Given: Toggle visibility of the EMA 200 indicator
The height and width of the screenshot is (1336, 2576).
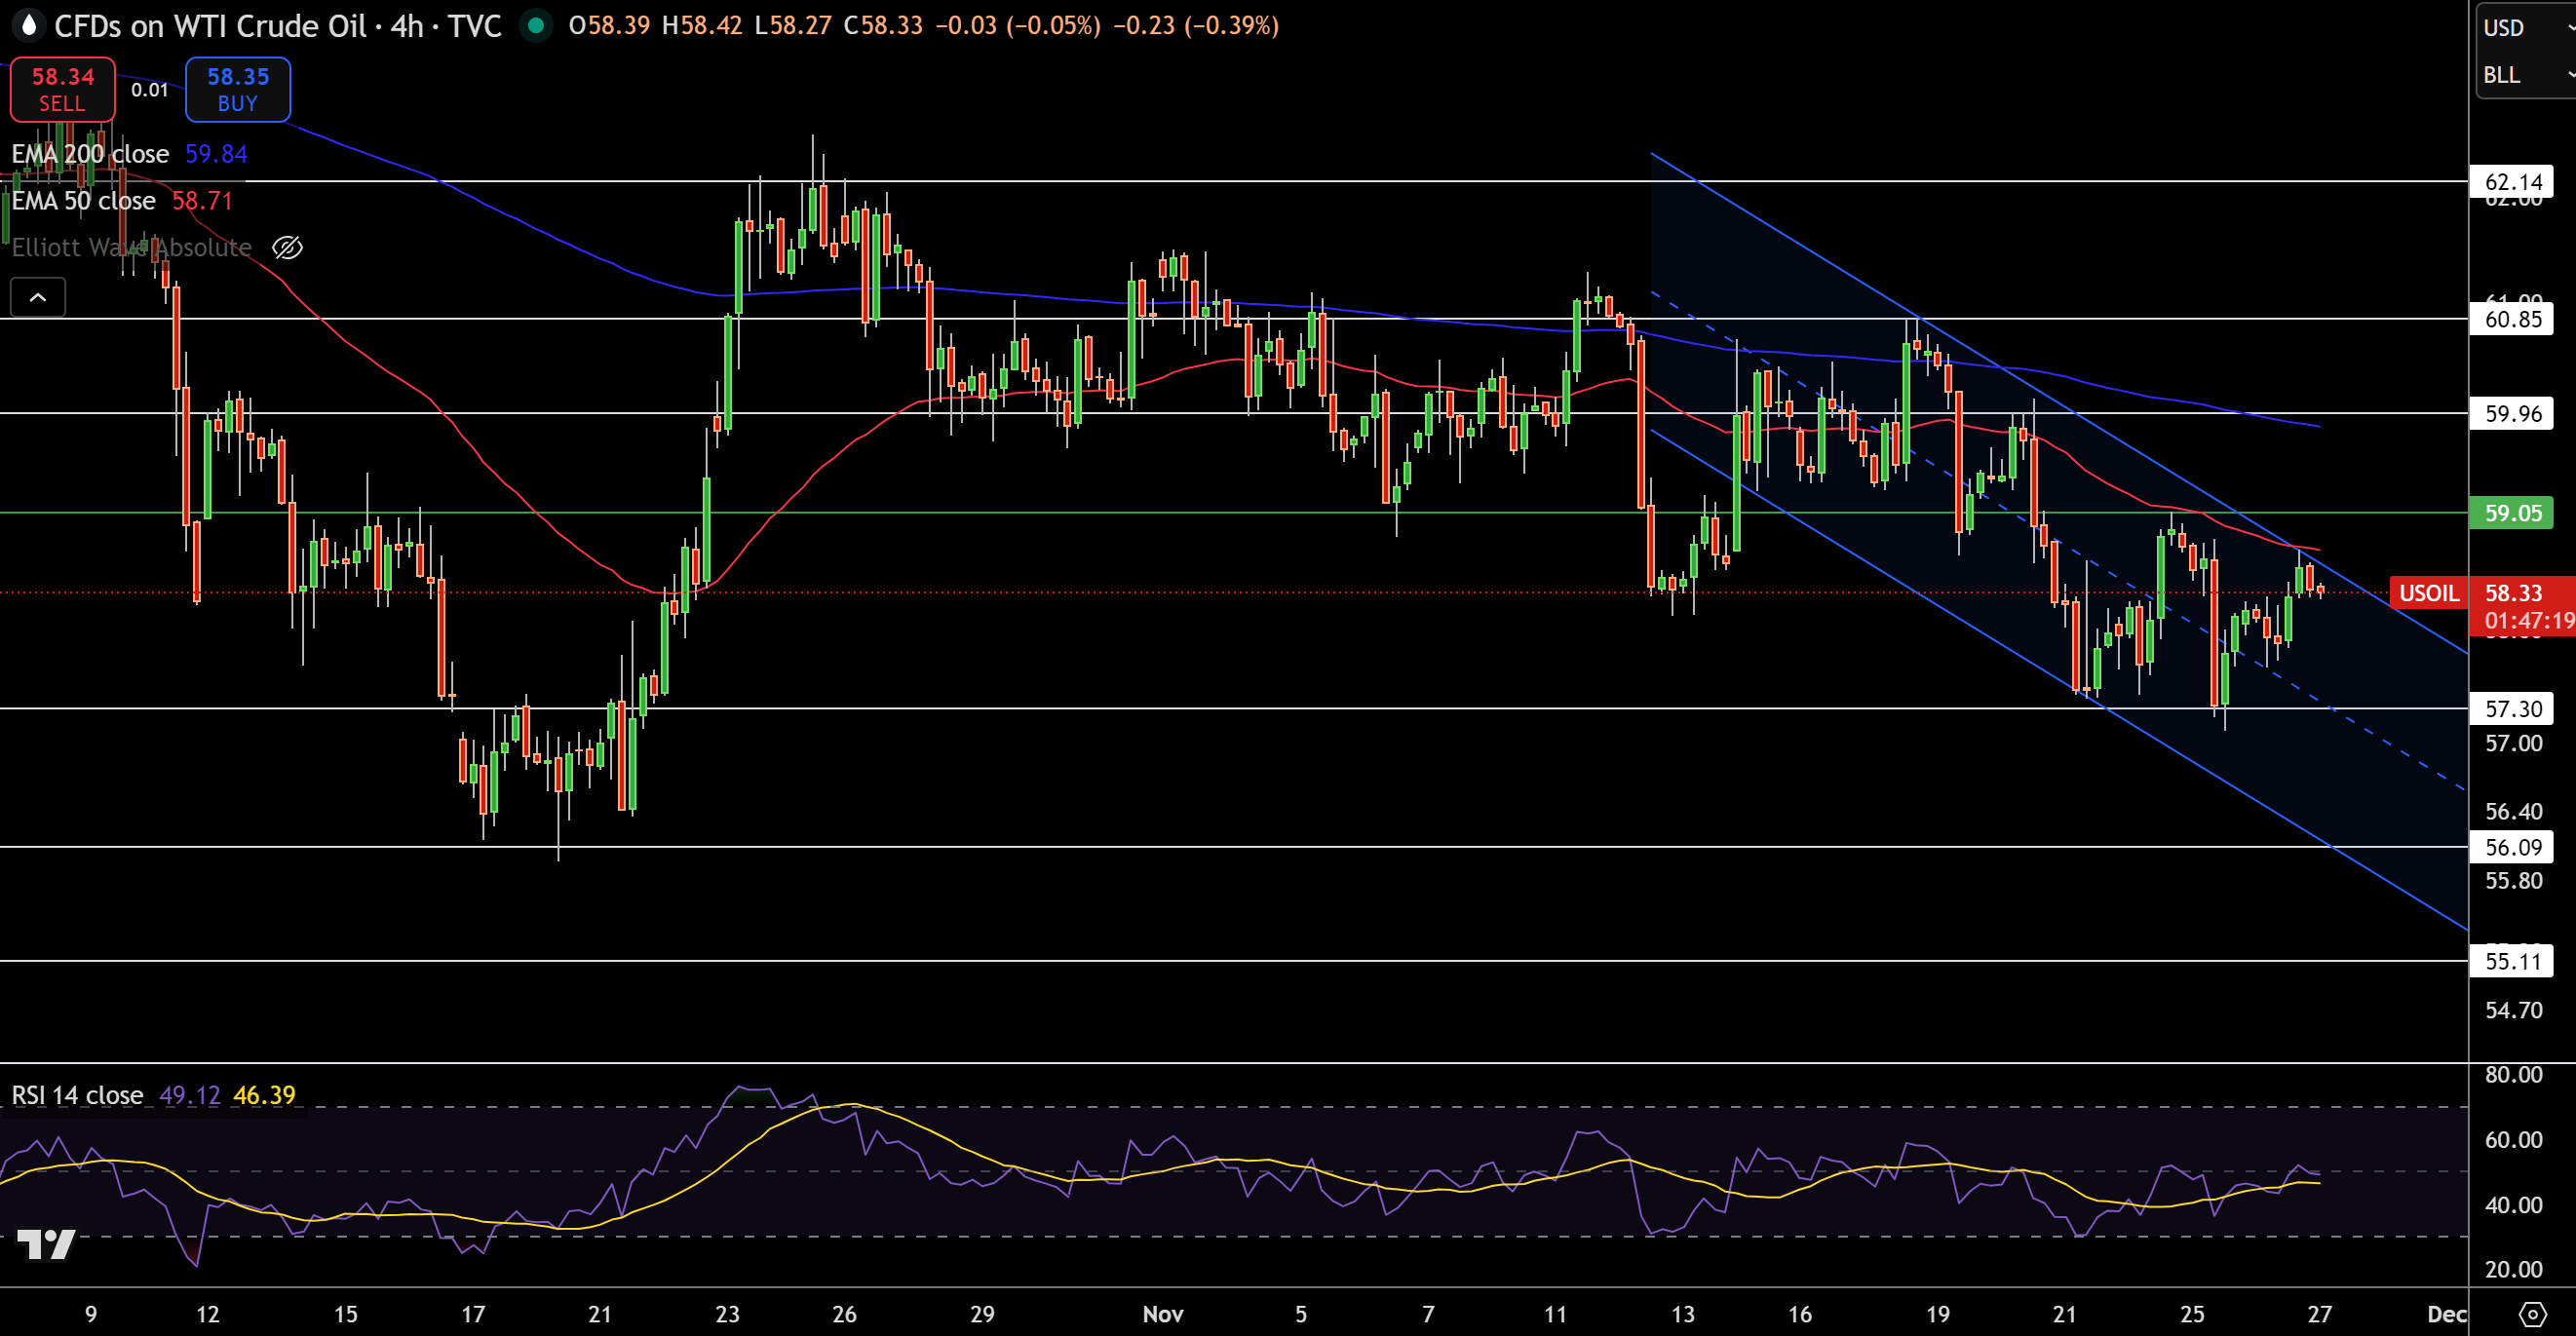Looking at the screenshot, I should (90, 154).
